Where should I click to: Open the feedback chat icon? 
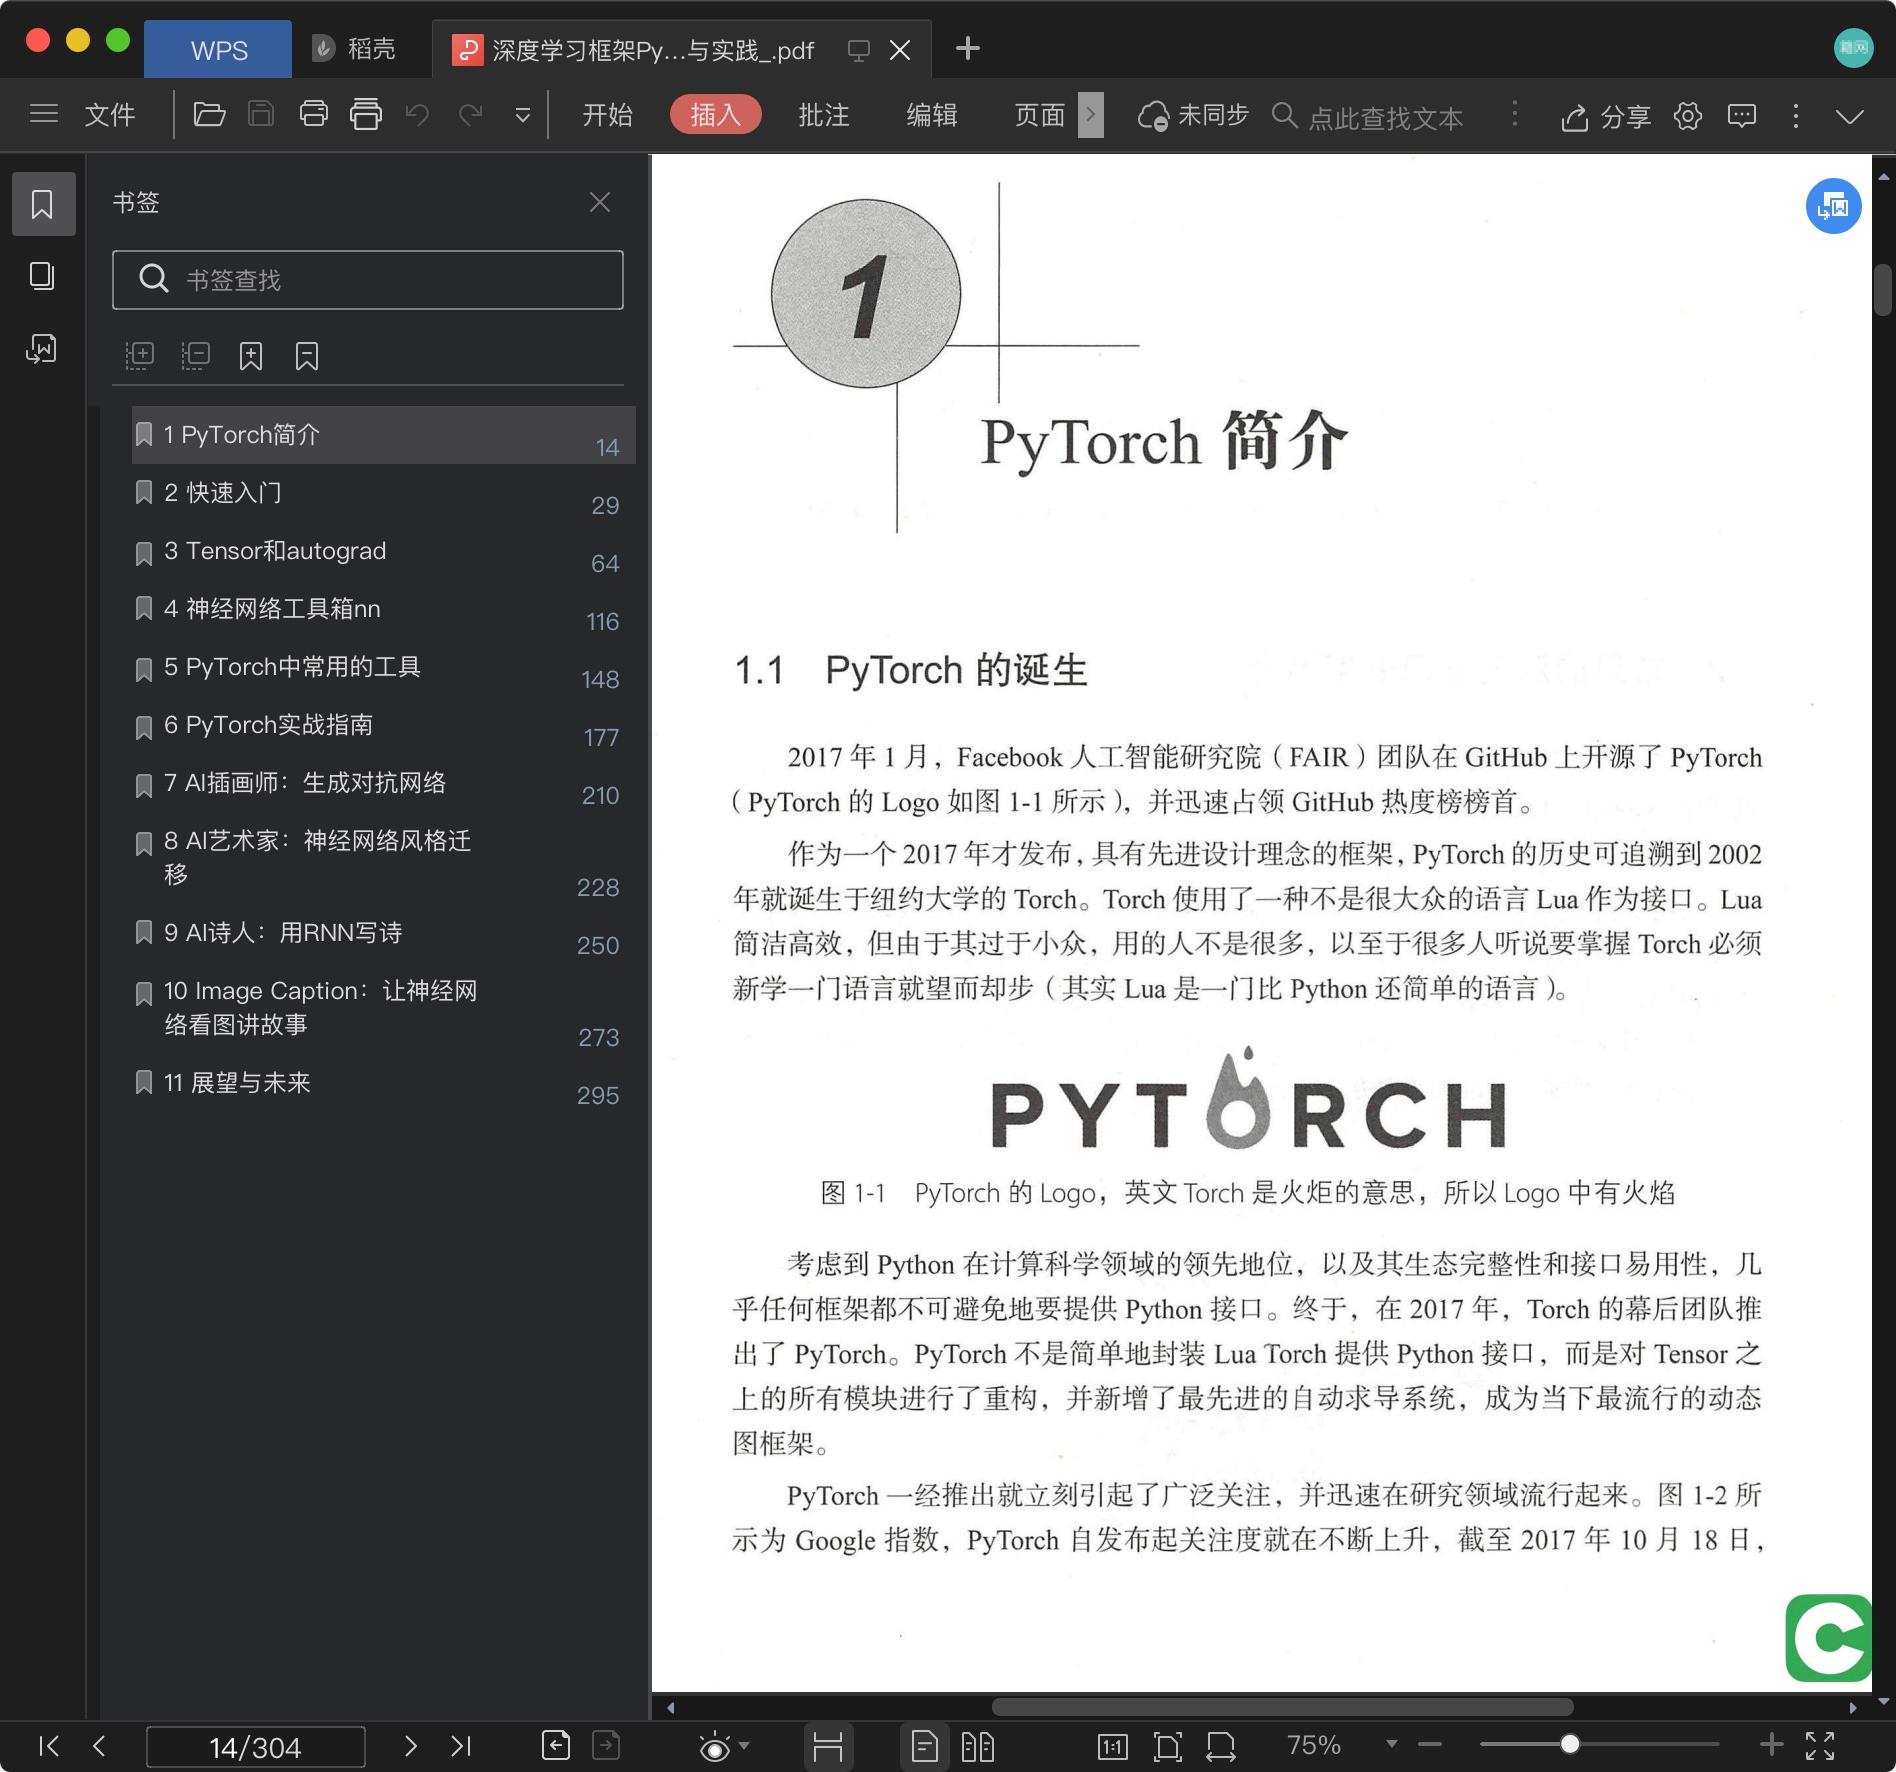pyautogui.click(x=1742, y=116)
